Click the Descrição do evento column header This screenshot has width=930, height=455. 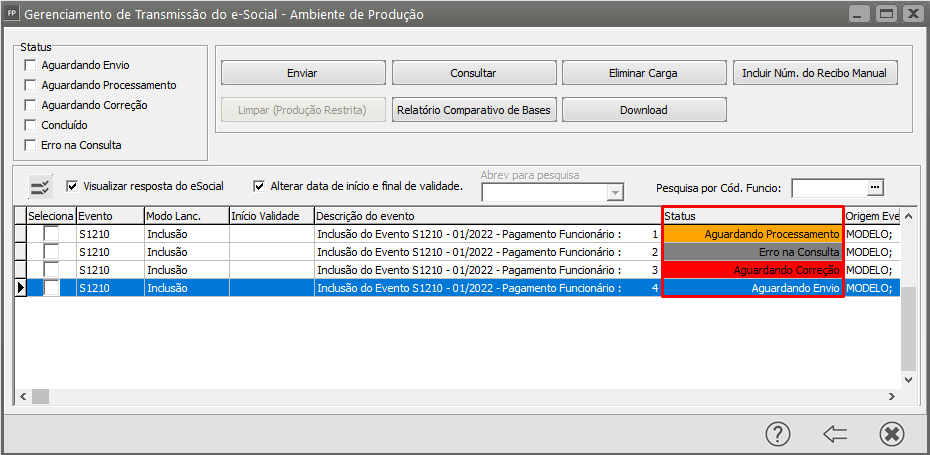coord(488,216)
